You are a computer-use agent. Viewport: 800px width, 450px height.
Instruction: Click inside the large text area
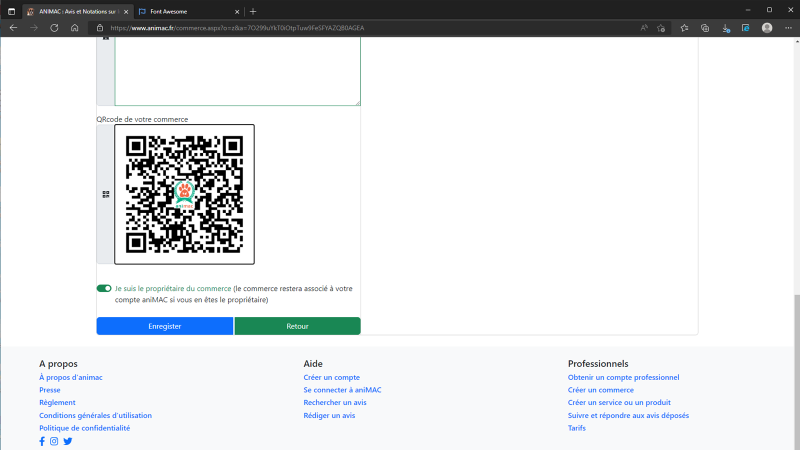tap(237, 71)
